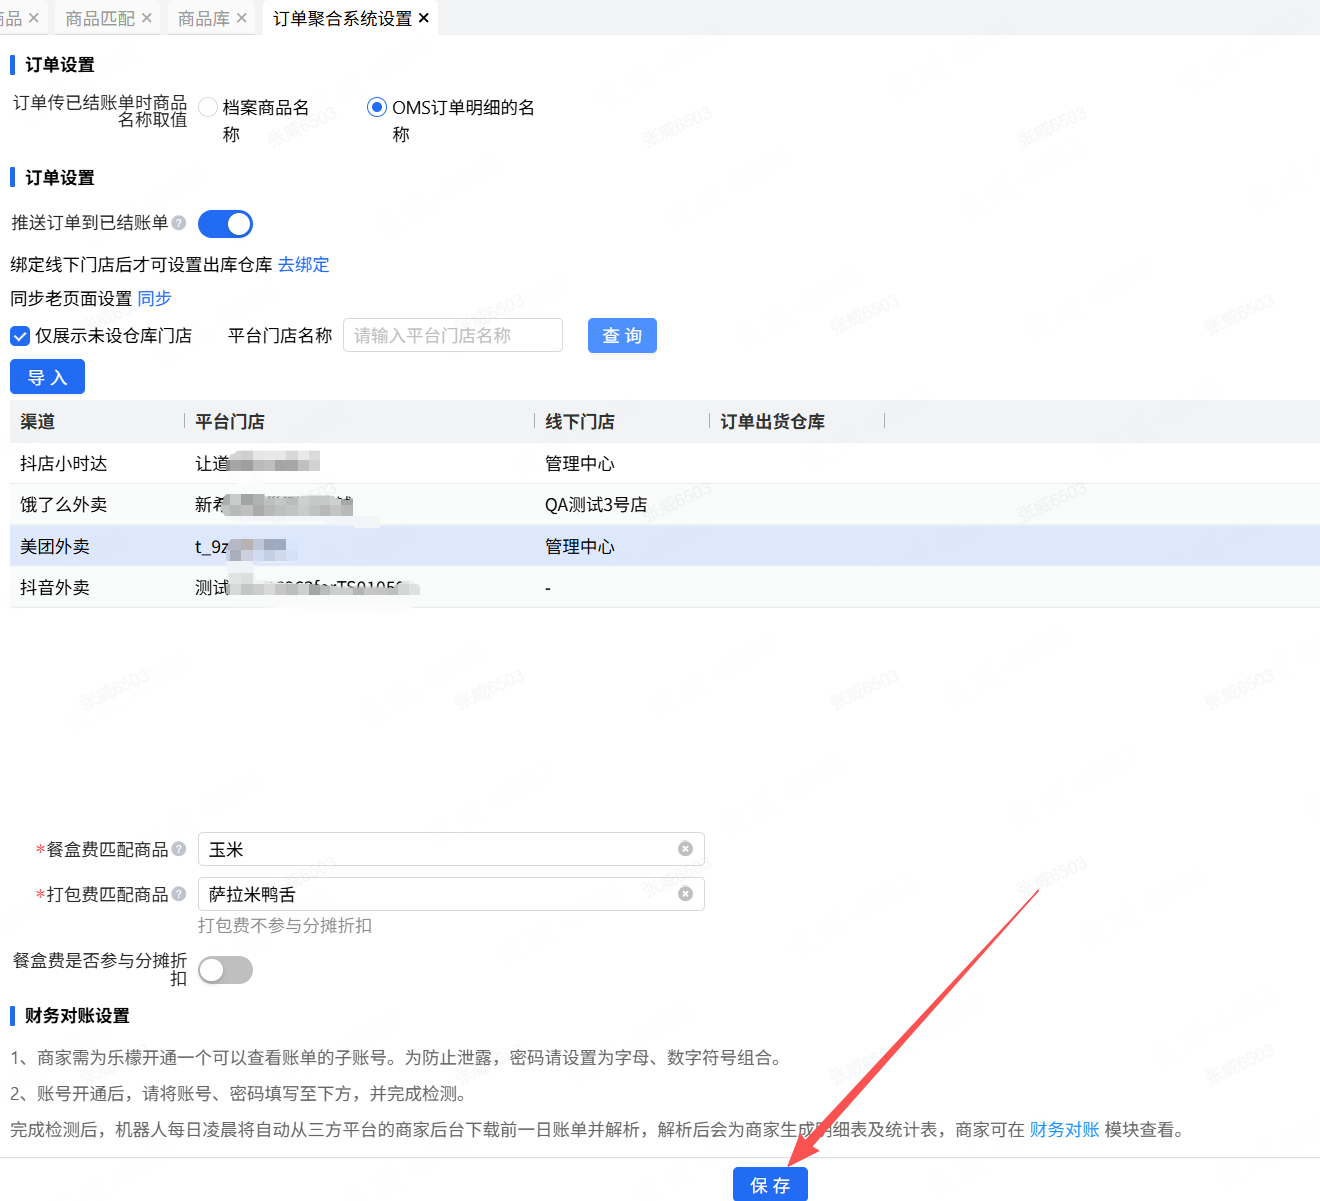Click the 财务对账设置 section heading

tap(77, 1016)
